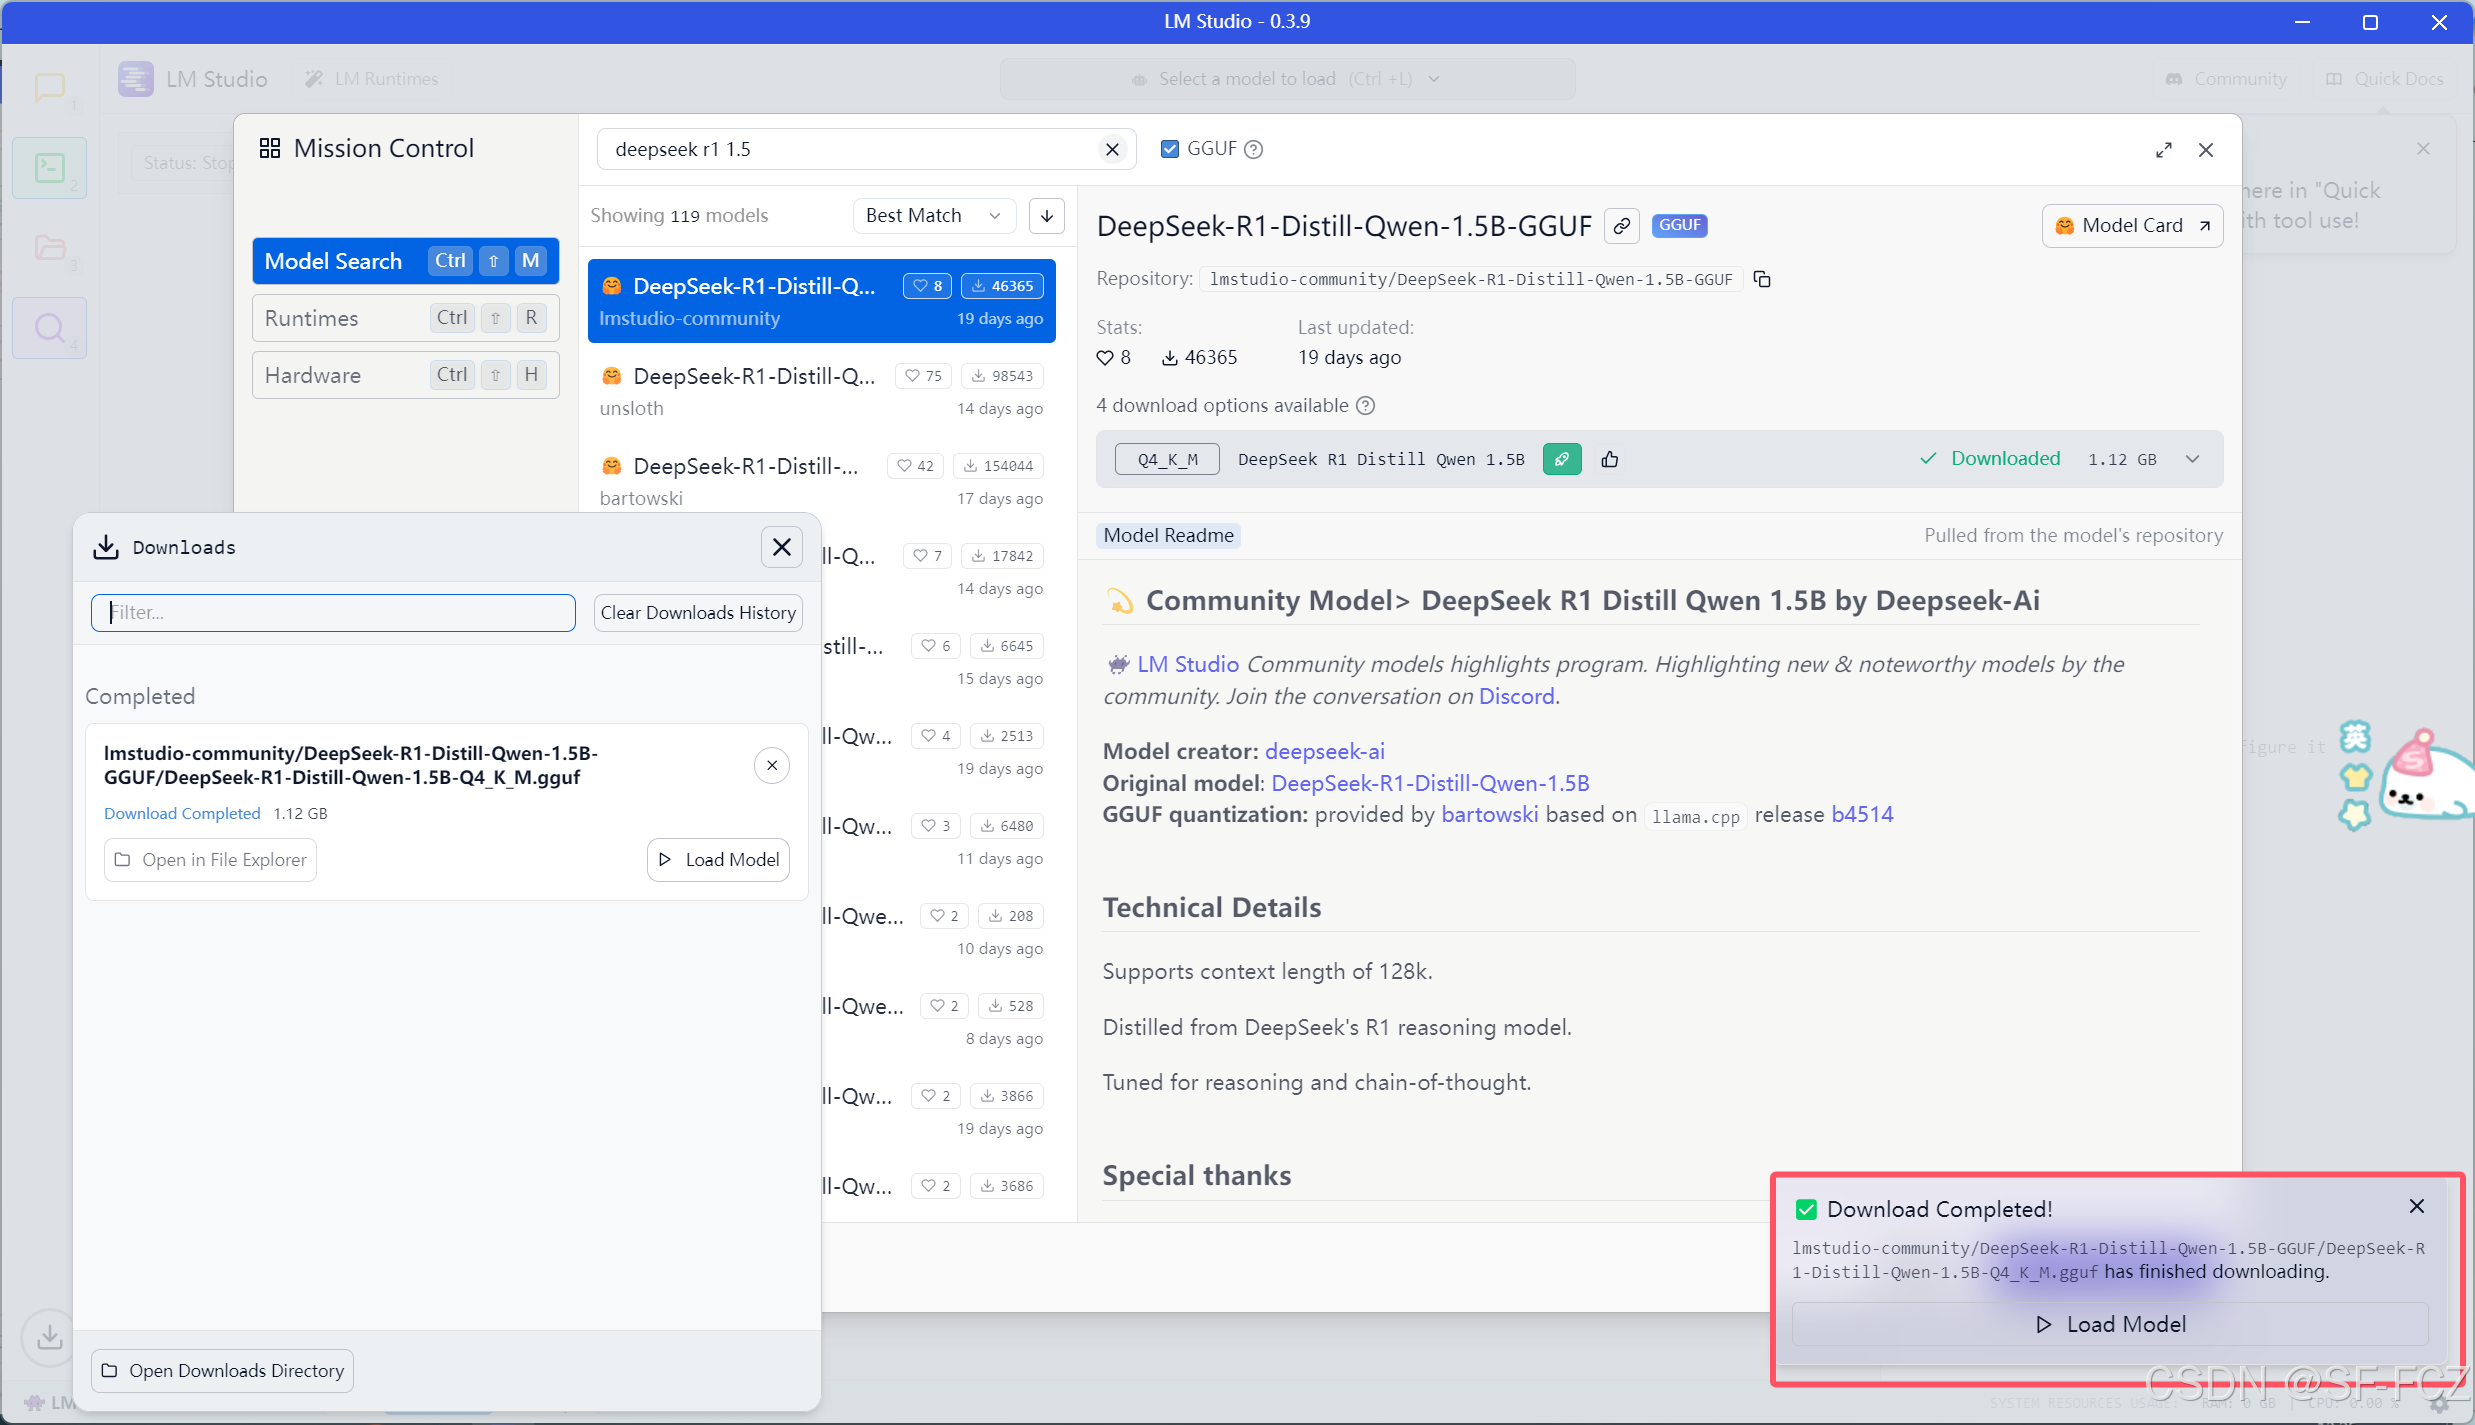Click the download options help icon

1365,405
